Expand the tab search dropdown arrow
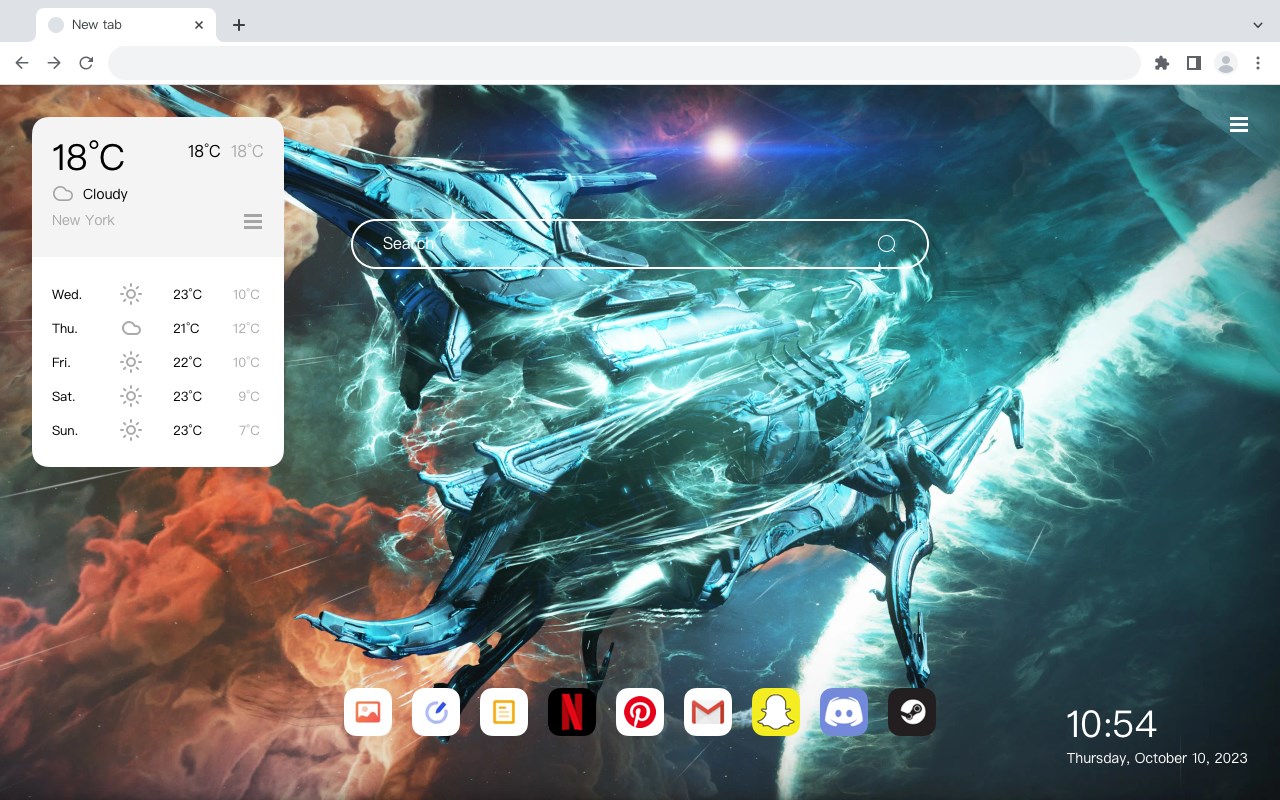Image resolution: width=1280 pixels, height=800 pixels. 1258,25
